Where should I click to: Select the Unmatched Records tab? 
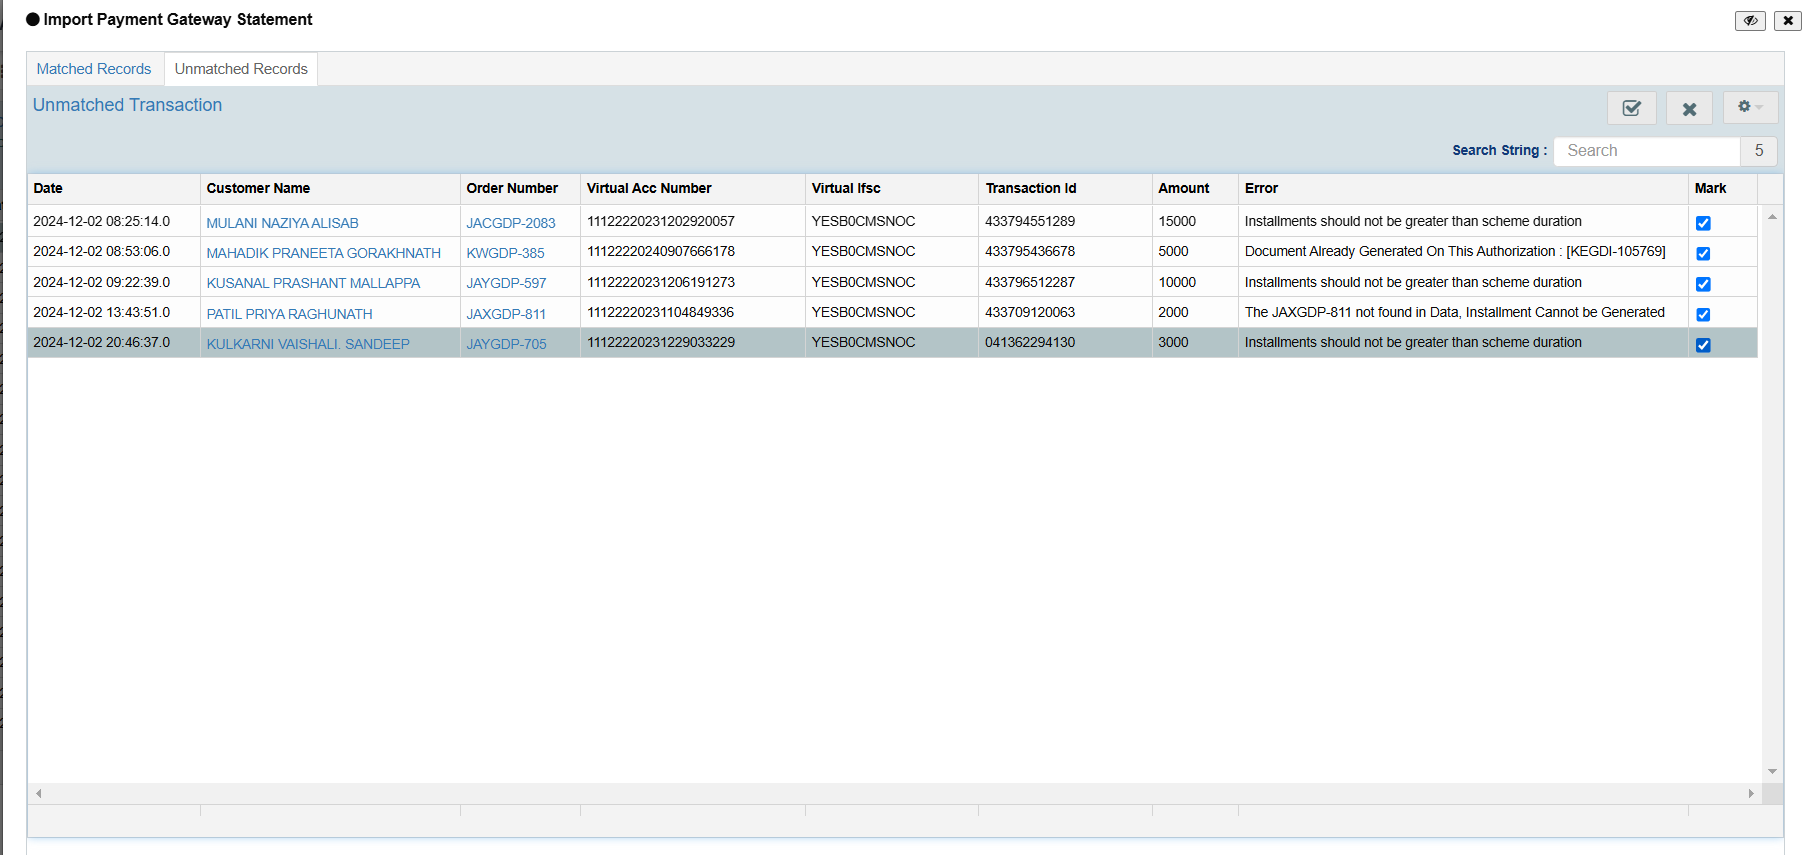pyautogui.click(x=241, y=69)
